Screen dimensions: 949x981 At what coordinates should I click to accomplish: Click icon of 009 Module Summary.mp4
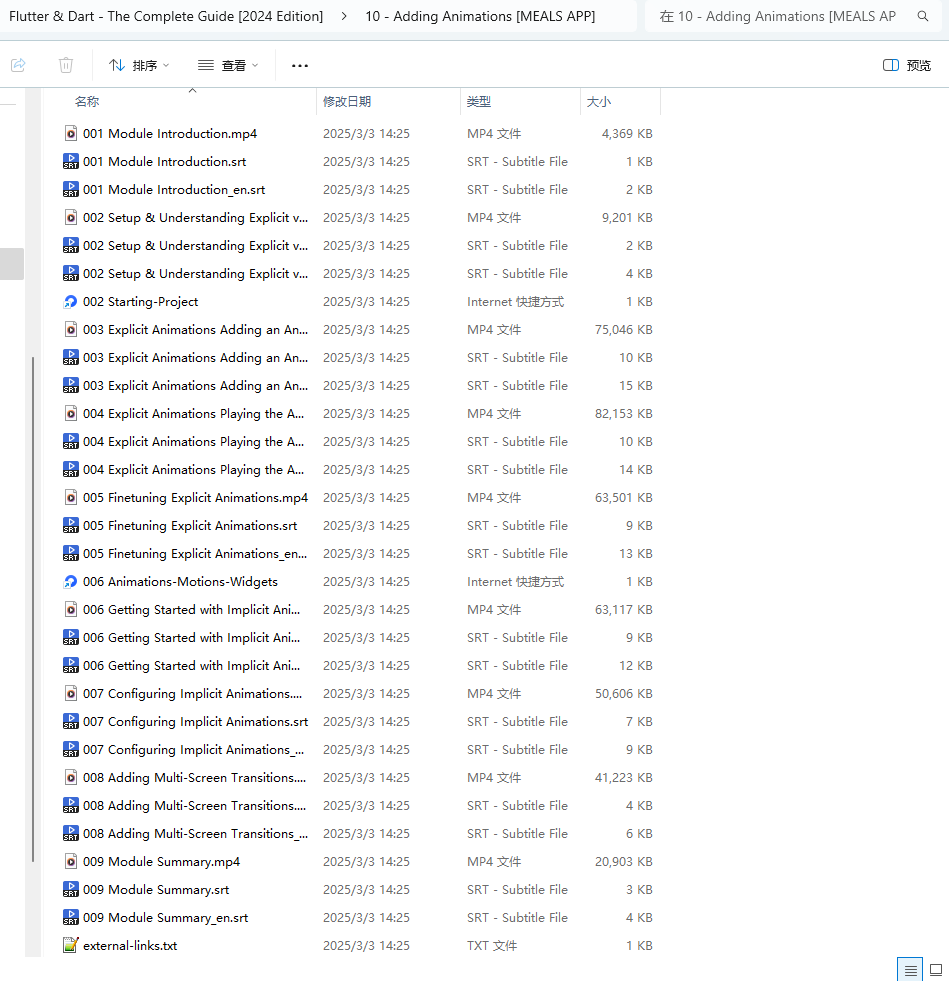tap(71, 862)
